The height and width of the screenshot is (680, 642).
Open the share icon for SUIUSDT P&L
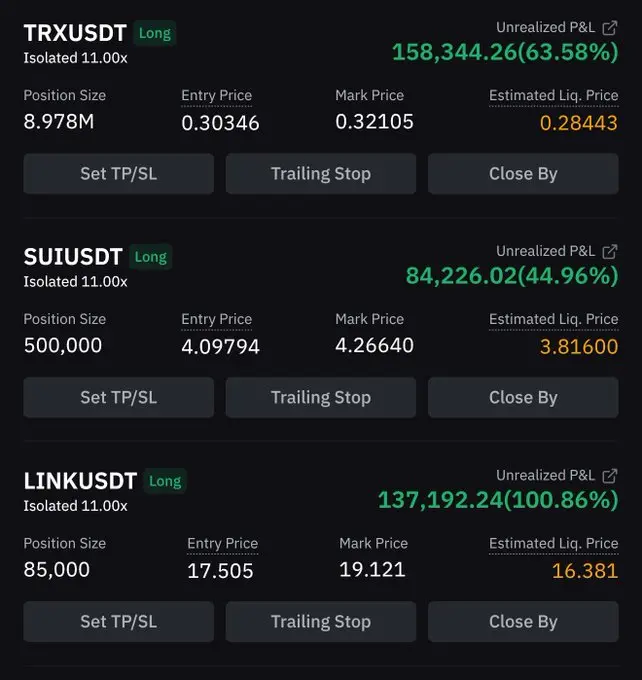609,252
